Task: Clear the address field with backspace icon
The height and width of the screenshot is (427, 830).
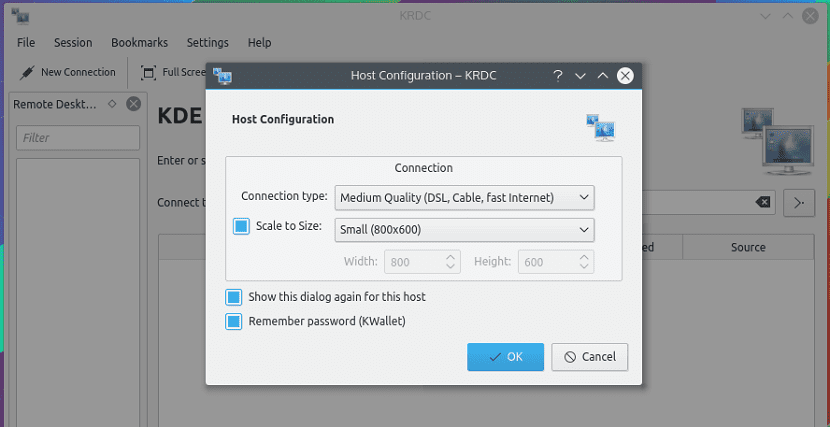Action: [x=762, y=202]
